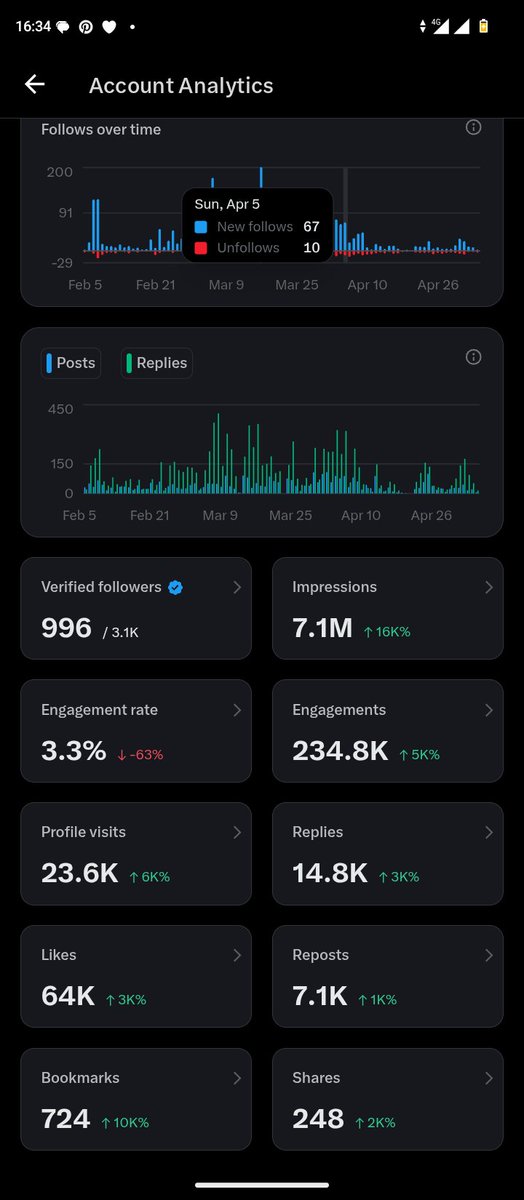Expand the Verified followers card chevron

coord(237,588)
